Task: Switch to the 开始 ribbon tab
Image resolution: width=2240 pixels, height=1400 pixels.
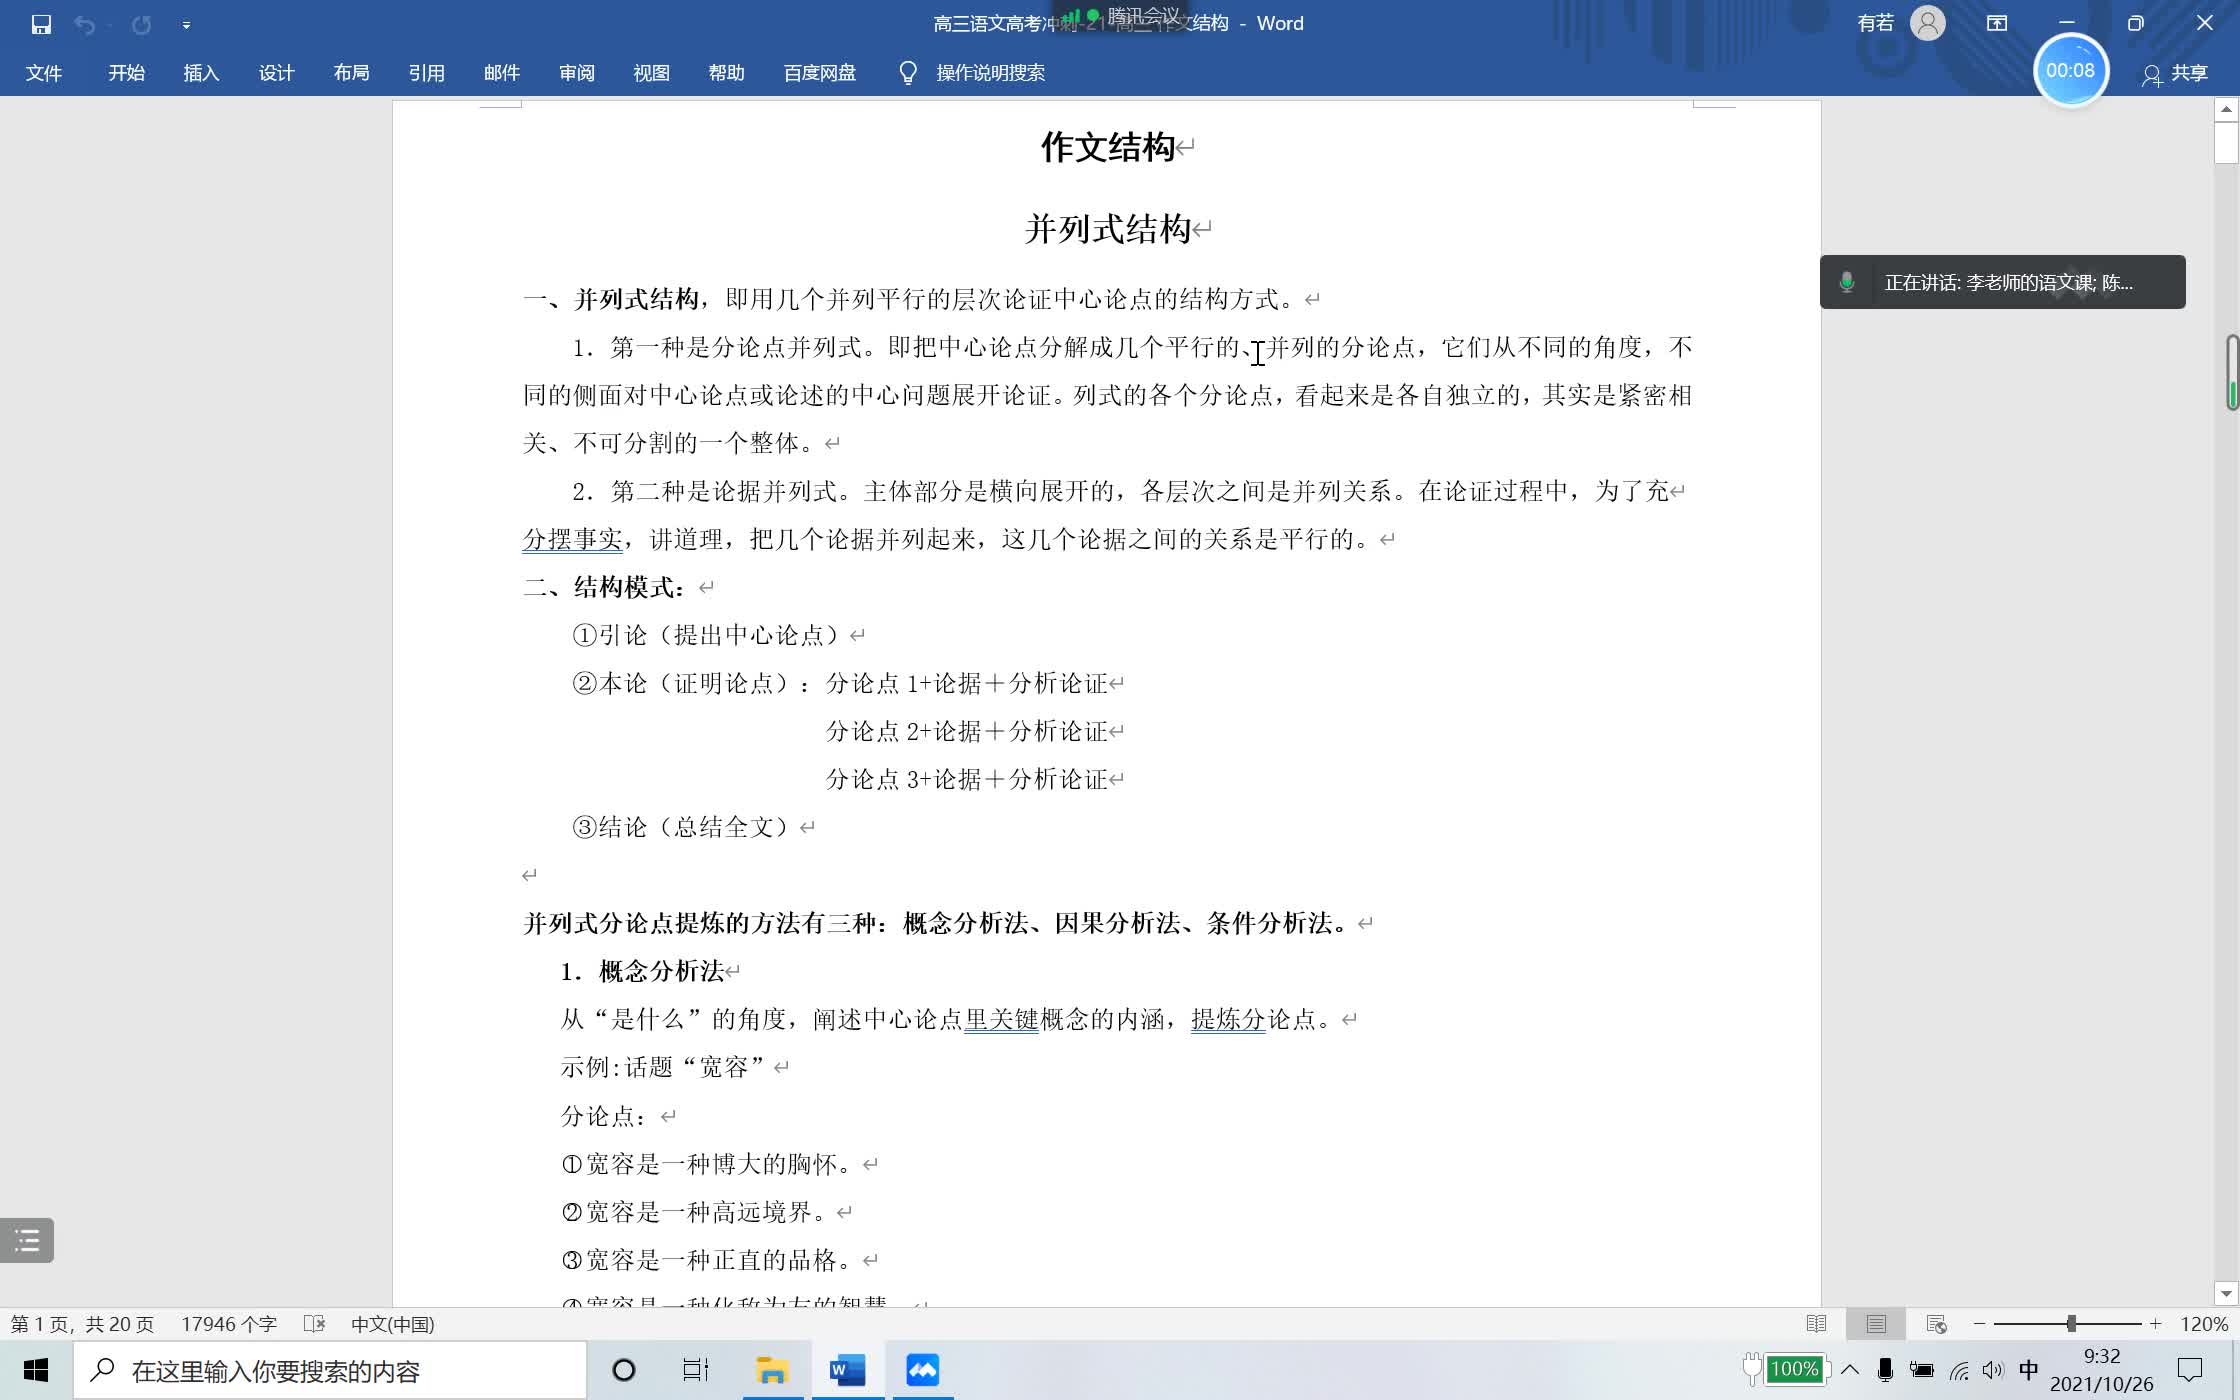Action: pos(127,73)
